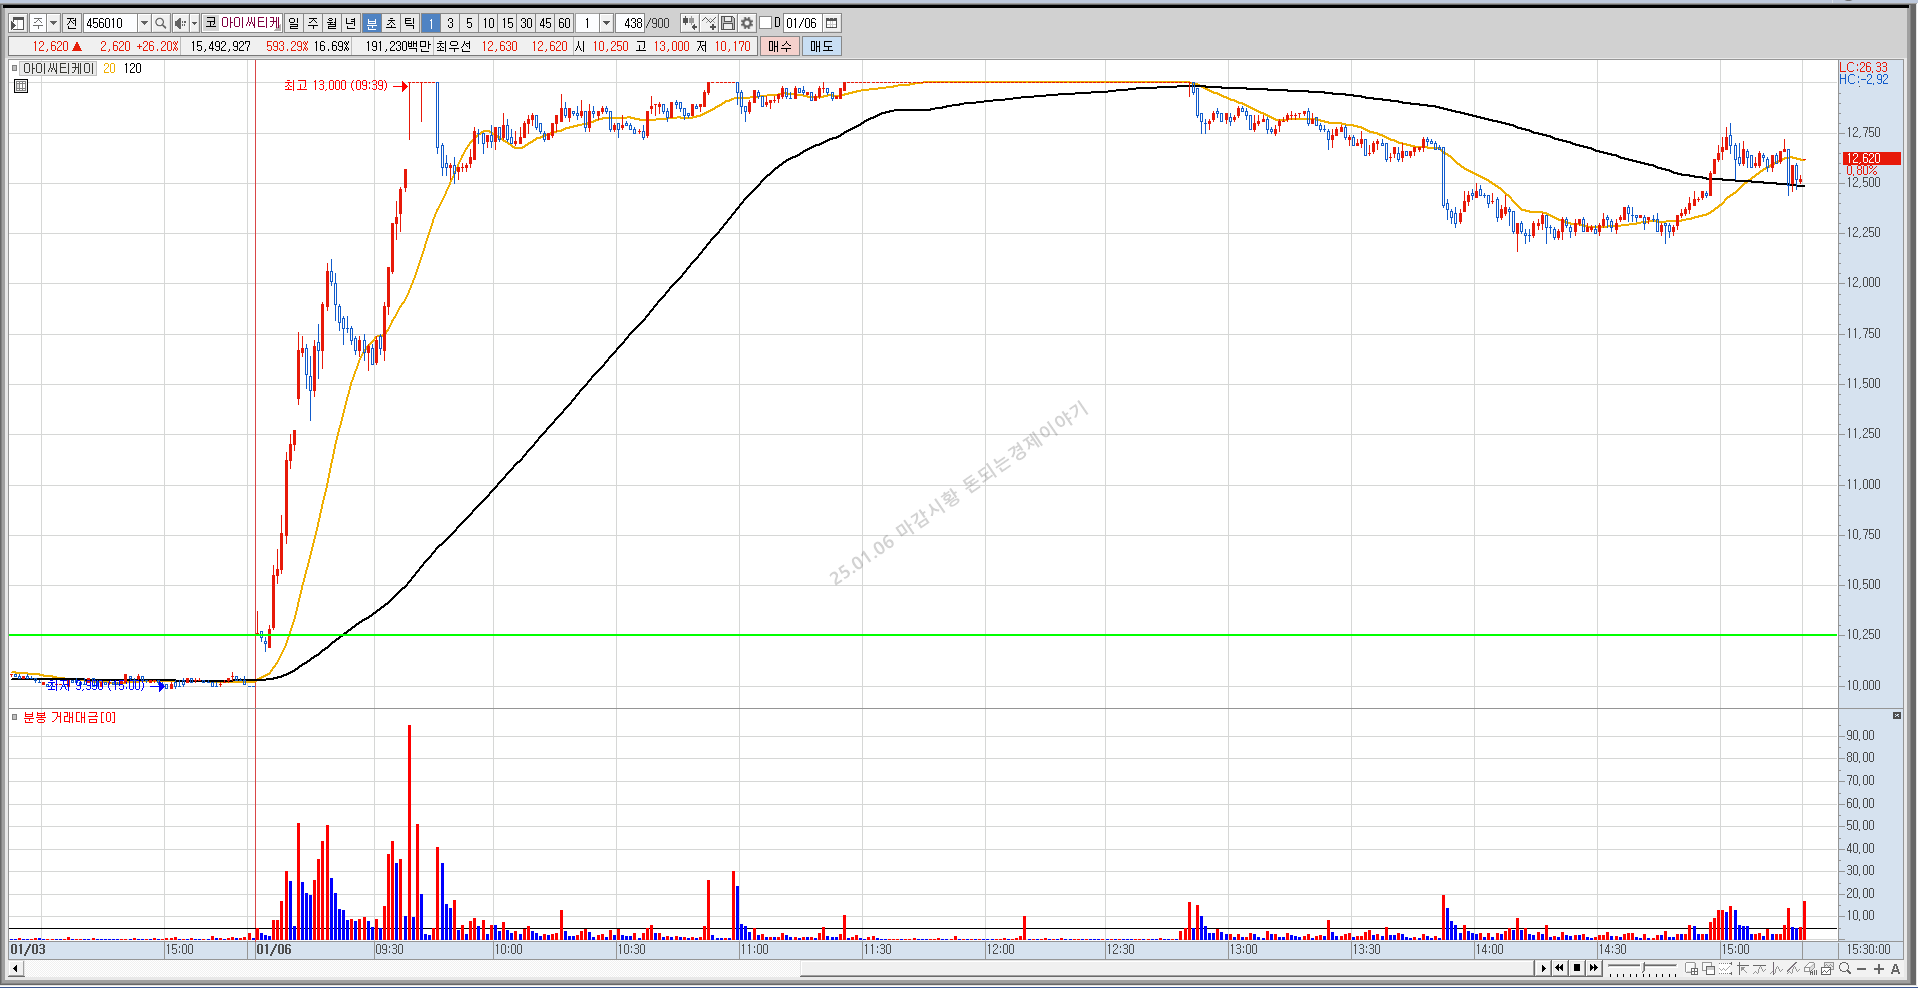Click the data grid icon under stock name

click(x=21, y=86)
